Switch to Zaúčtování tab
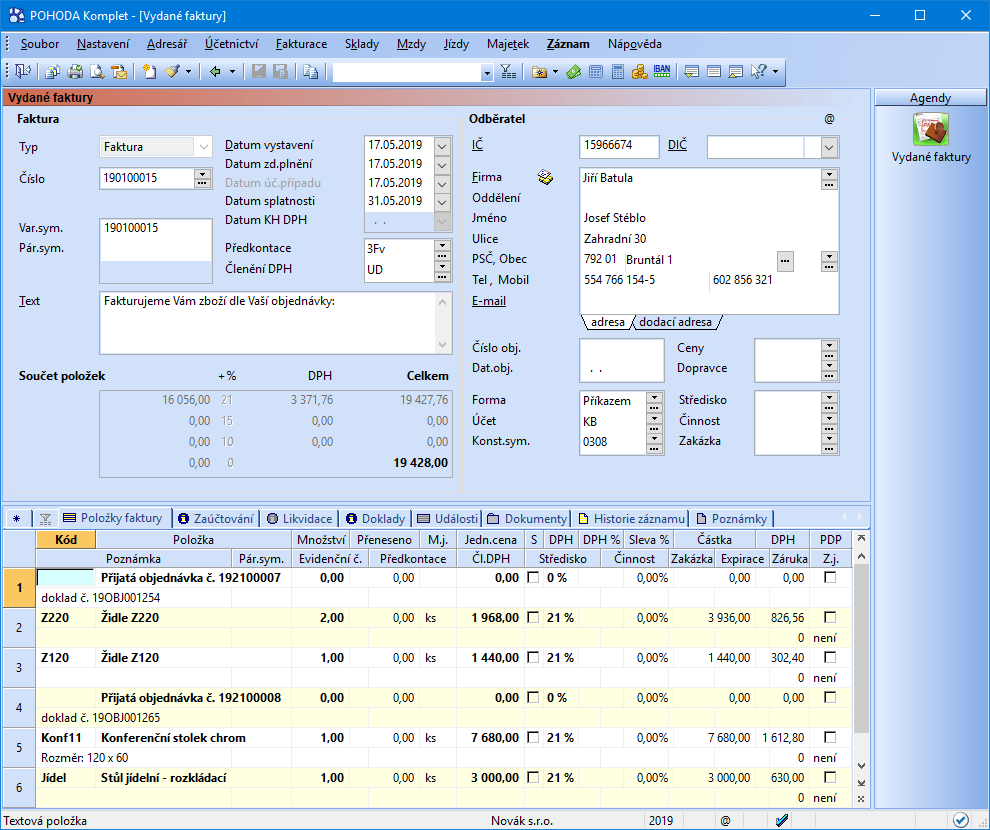This screenshot has height=830, width=990. 216,519
